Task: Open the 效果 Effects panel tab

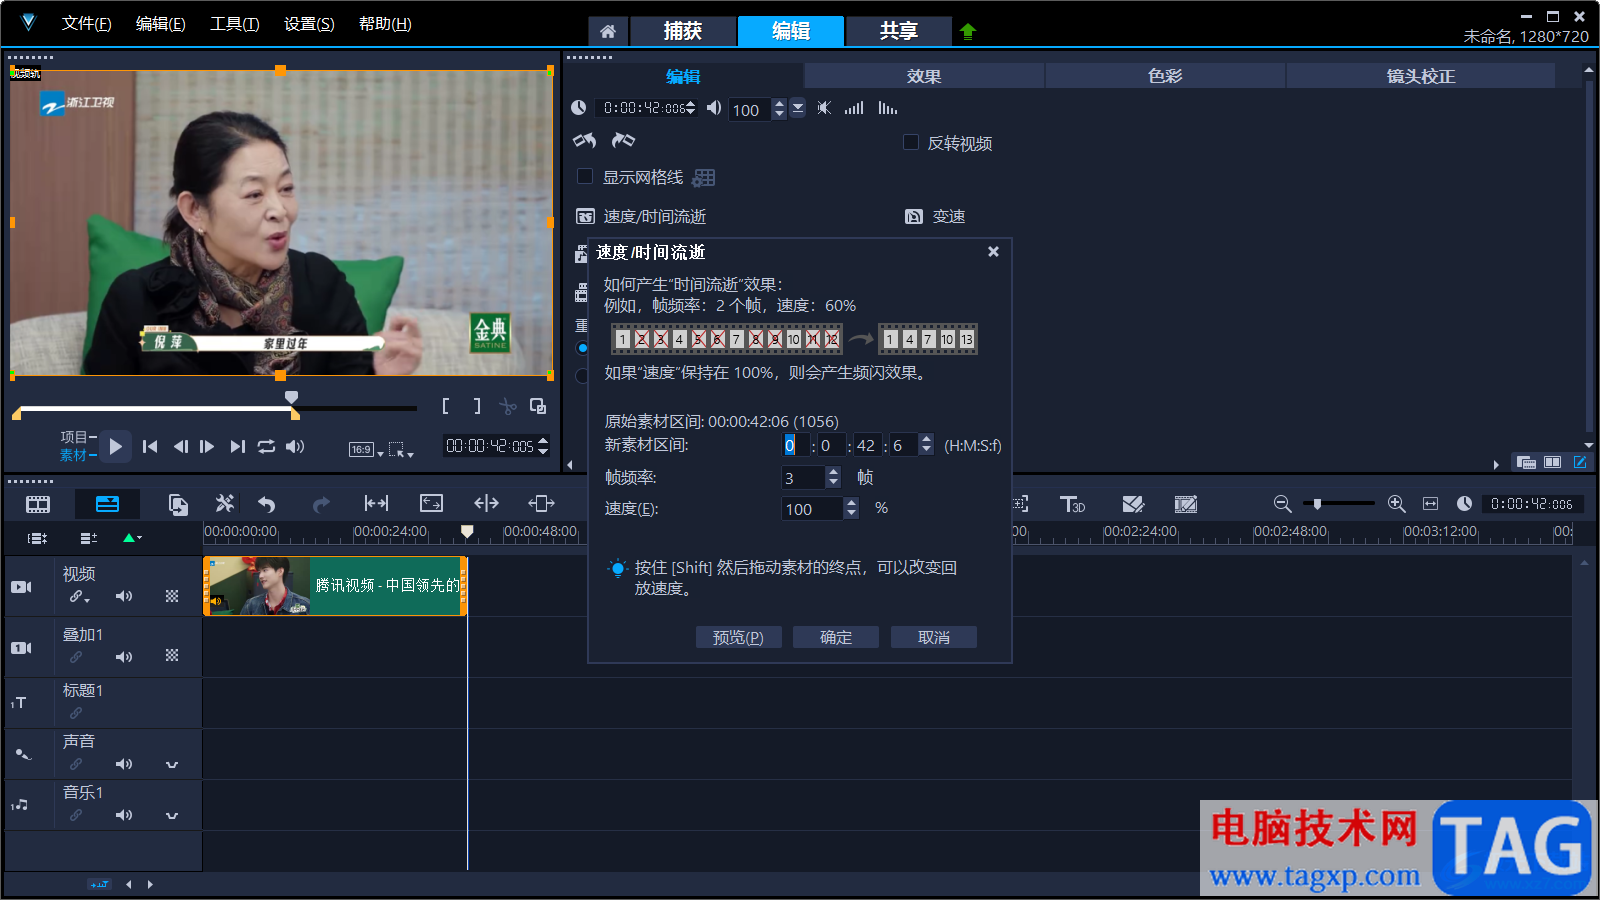Action: click(x=924, y=76)
